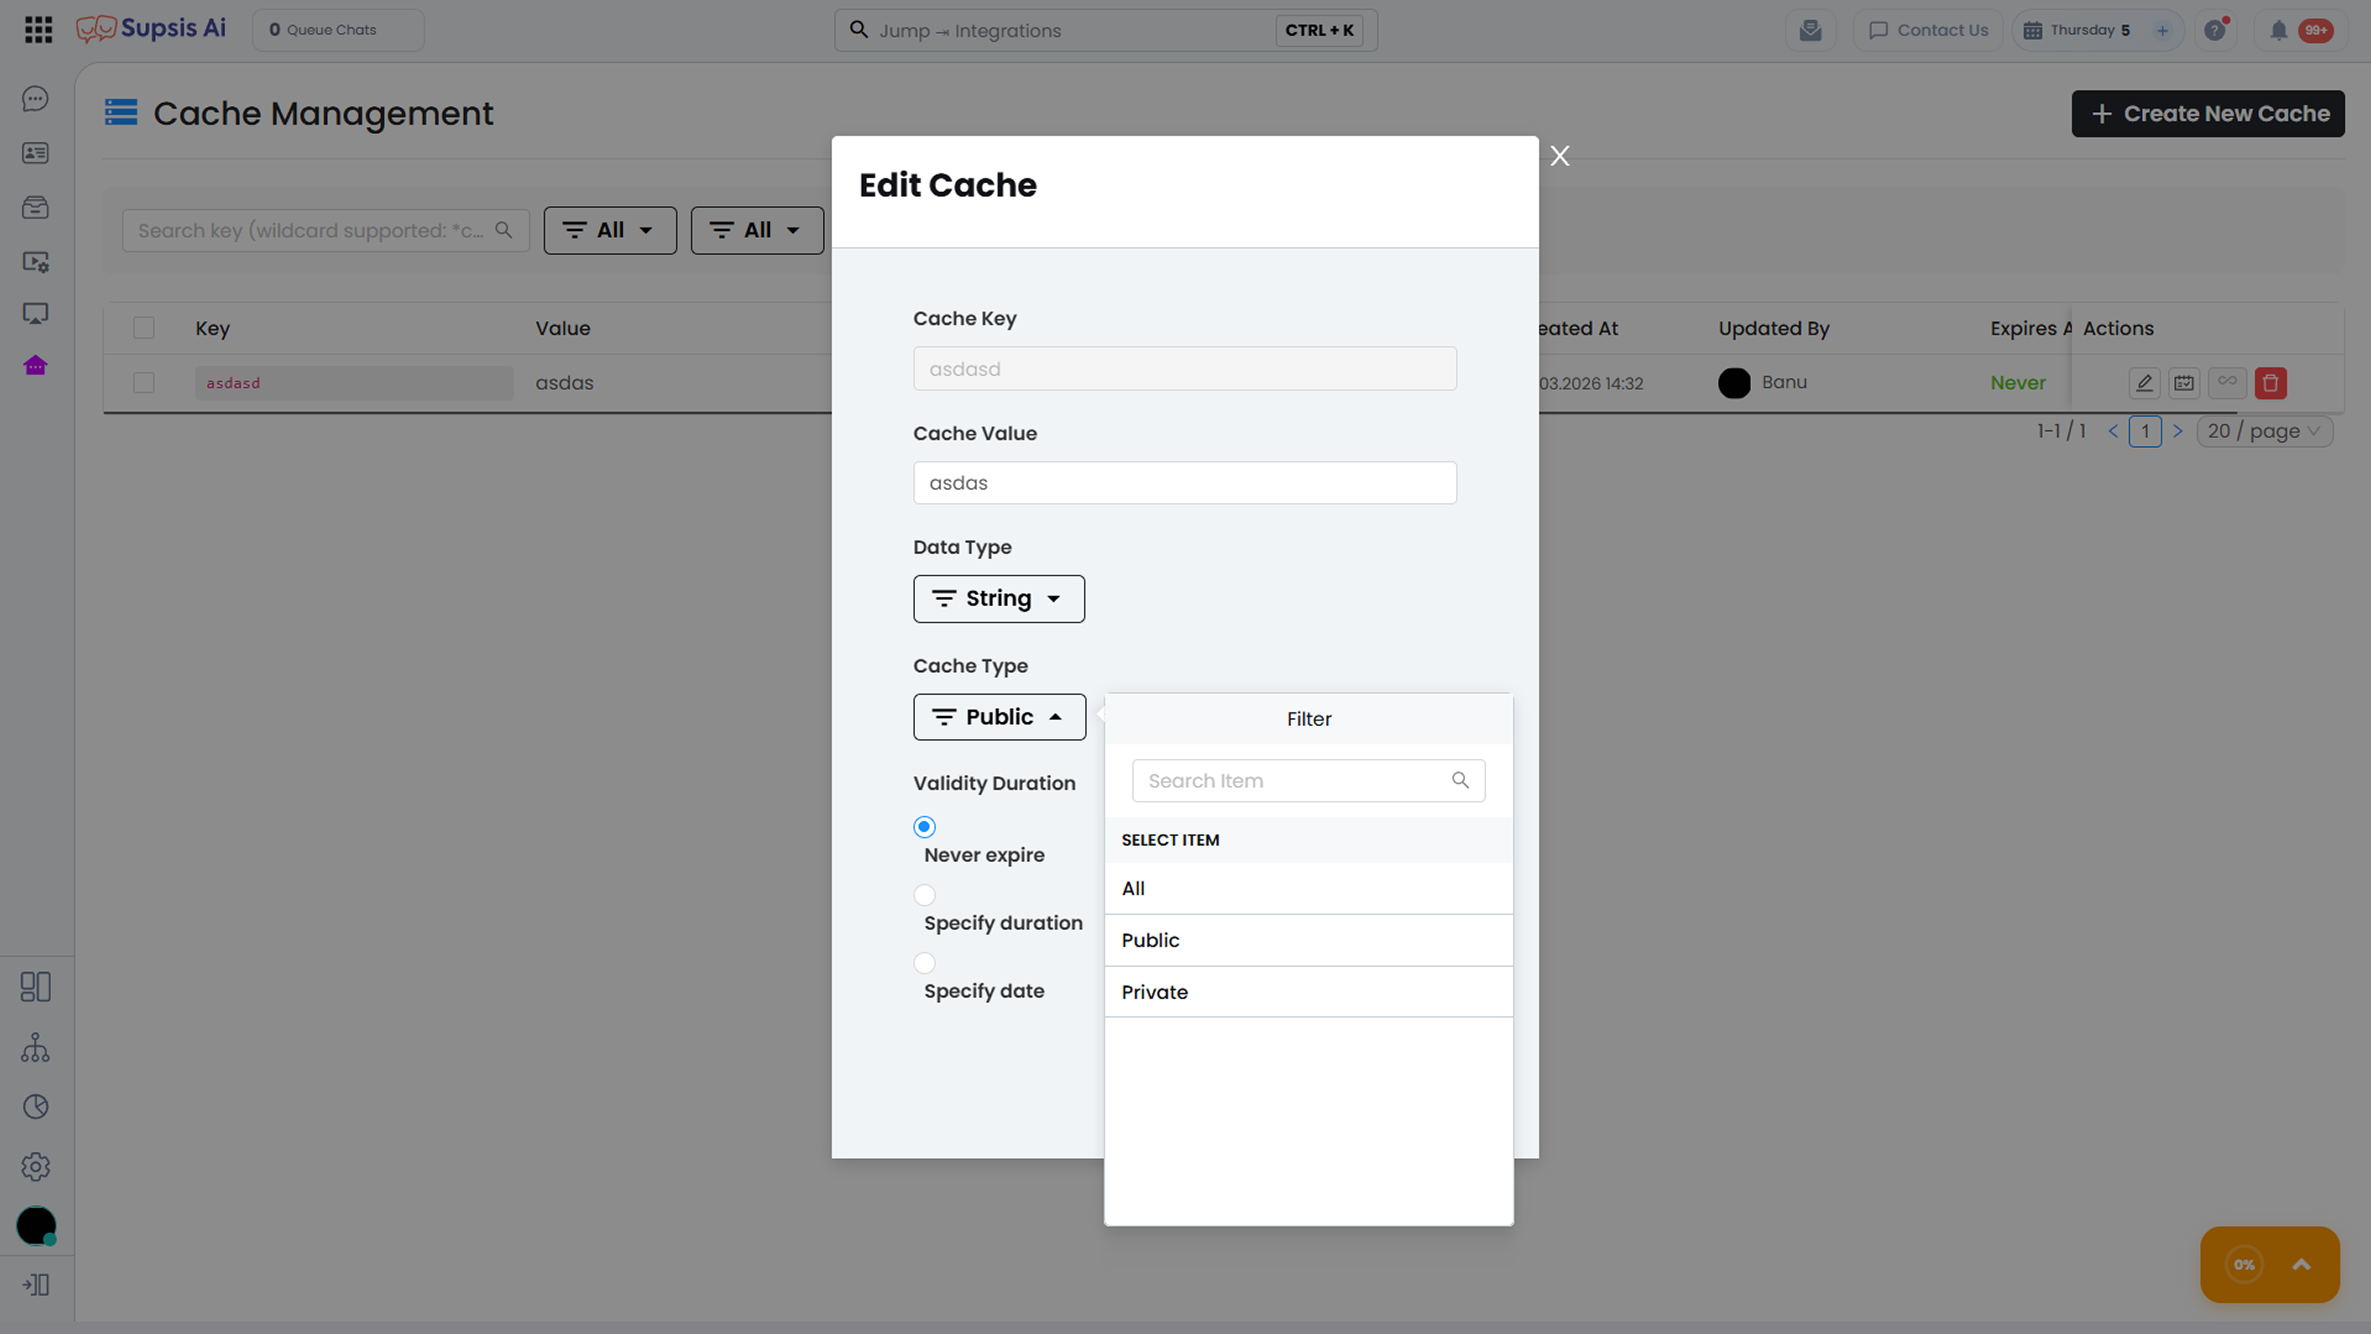Image resolution: width=2371 pixels, height=1334 pixels.
Task: Click the Search Item input field
Action: click(x=1308, y=781)
